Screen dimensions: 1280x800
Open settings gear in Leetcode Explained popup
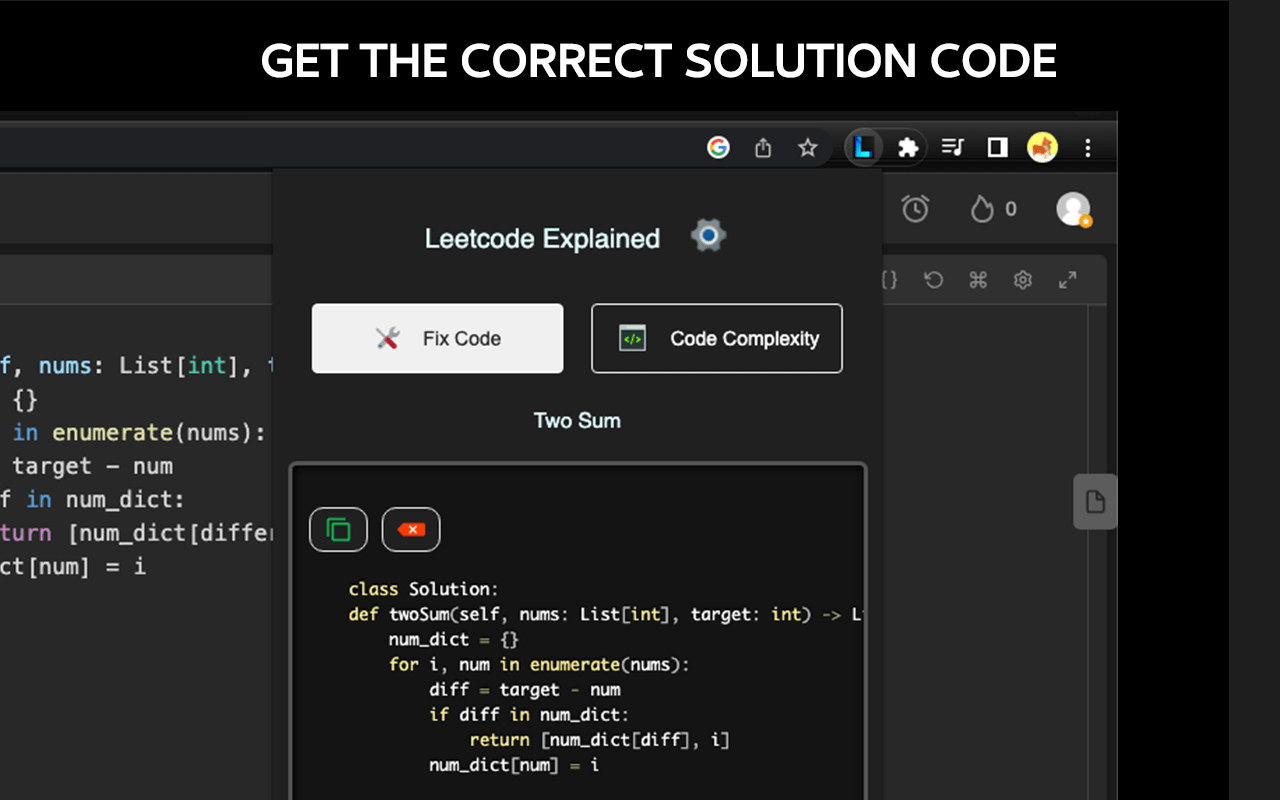pos(708,236)
